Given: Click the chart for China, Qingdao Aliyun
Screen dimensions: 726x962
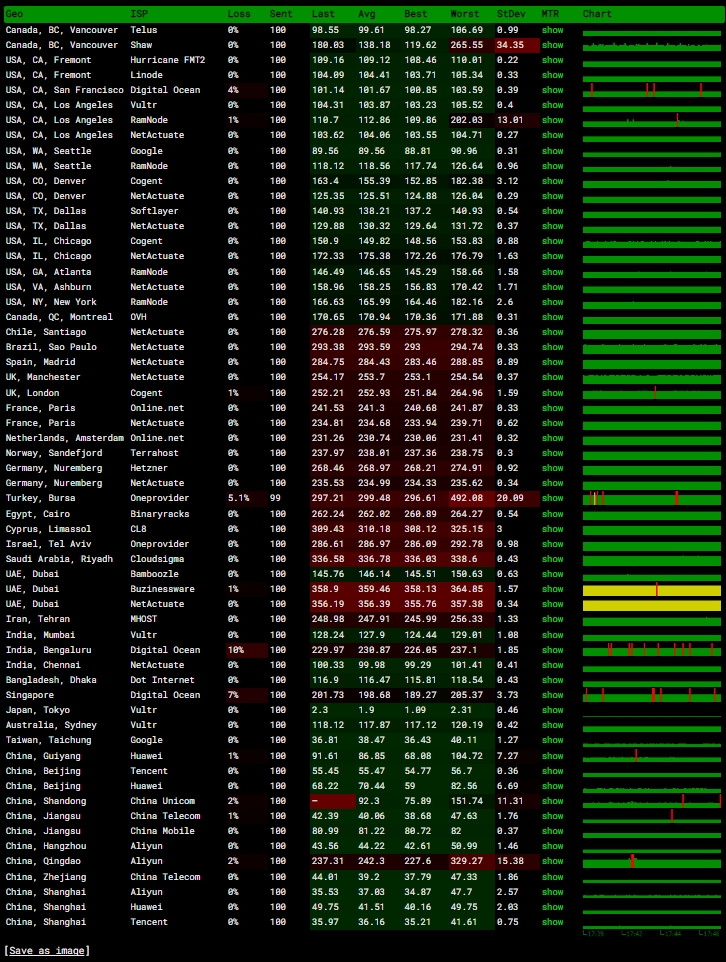Looking at the screenshot, I should 652,861.
